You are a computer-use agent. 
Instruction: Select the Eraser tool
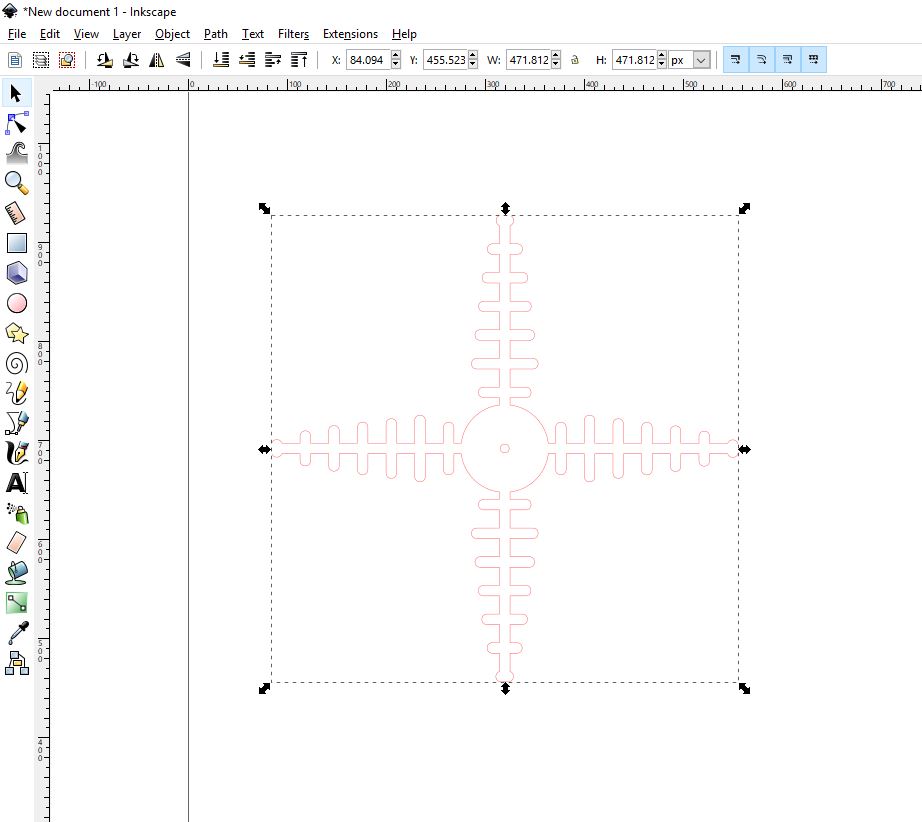tap(16, 543)
